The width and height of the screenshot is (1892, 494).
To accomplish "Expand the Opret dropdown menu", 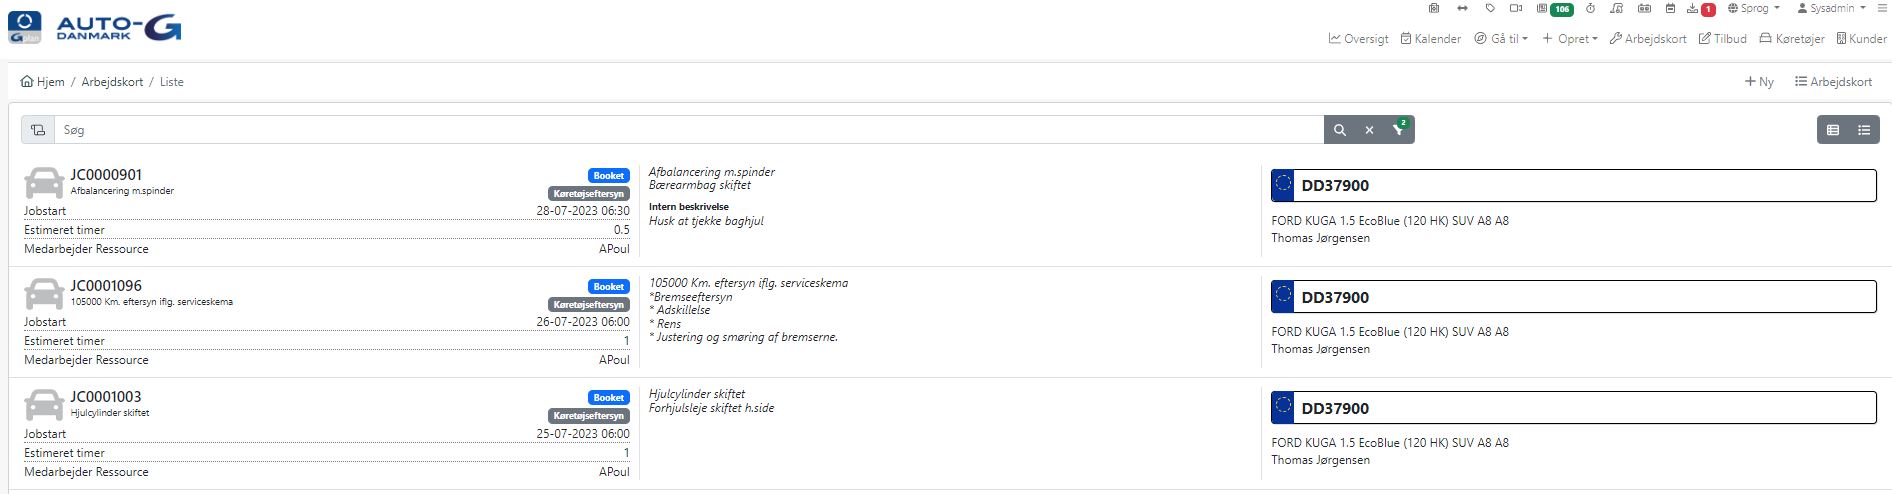I will [x=1570, y=39].
